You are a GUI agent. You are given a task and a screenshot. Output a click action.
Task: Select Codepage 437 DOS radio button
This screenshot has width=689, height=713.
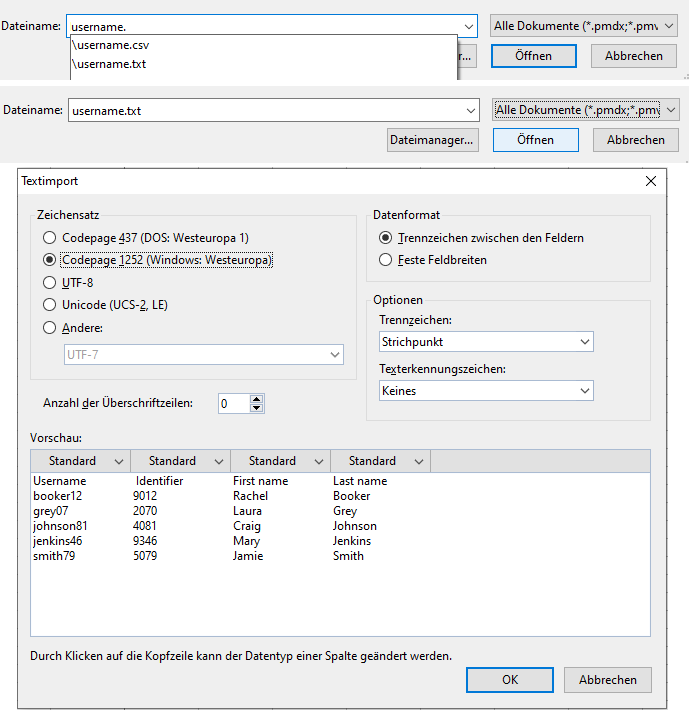pyautogui.click(x=49, y=238)
